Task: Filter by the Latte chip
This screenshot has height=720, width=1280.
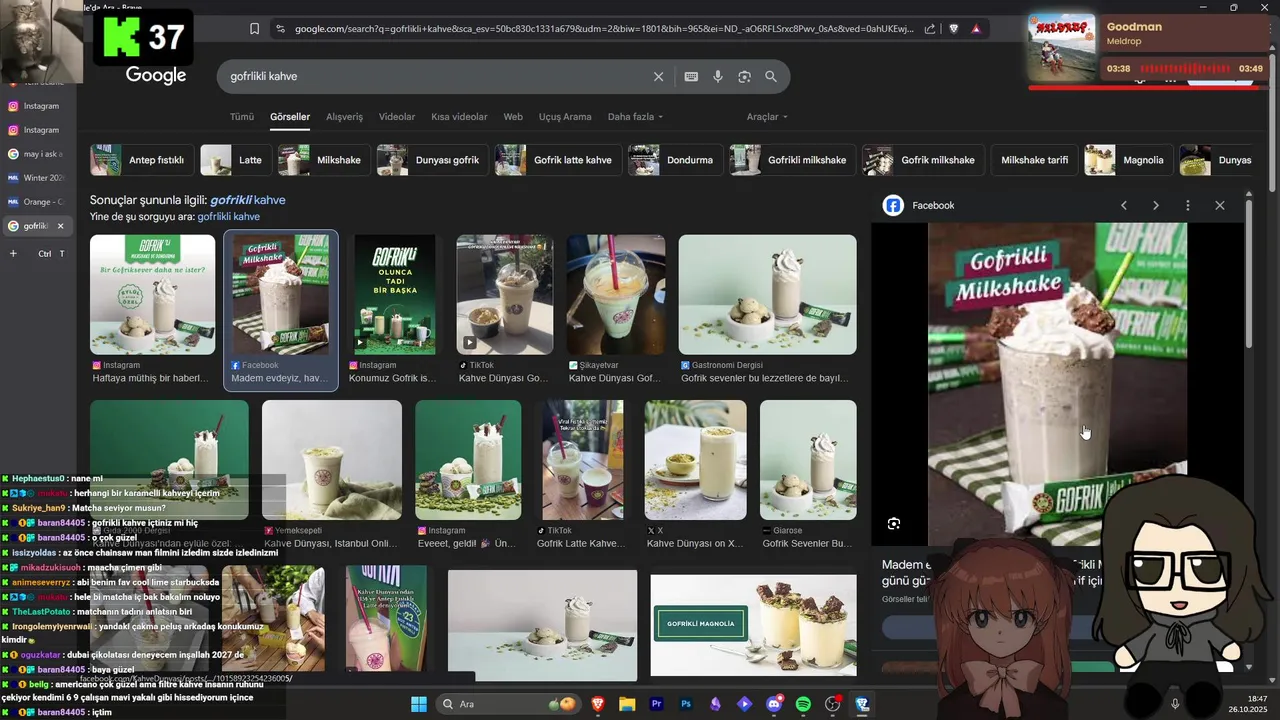Action: [x=235, y=160]
